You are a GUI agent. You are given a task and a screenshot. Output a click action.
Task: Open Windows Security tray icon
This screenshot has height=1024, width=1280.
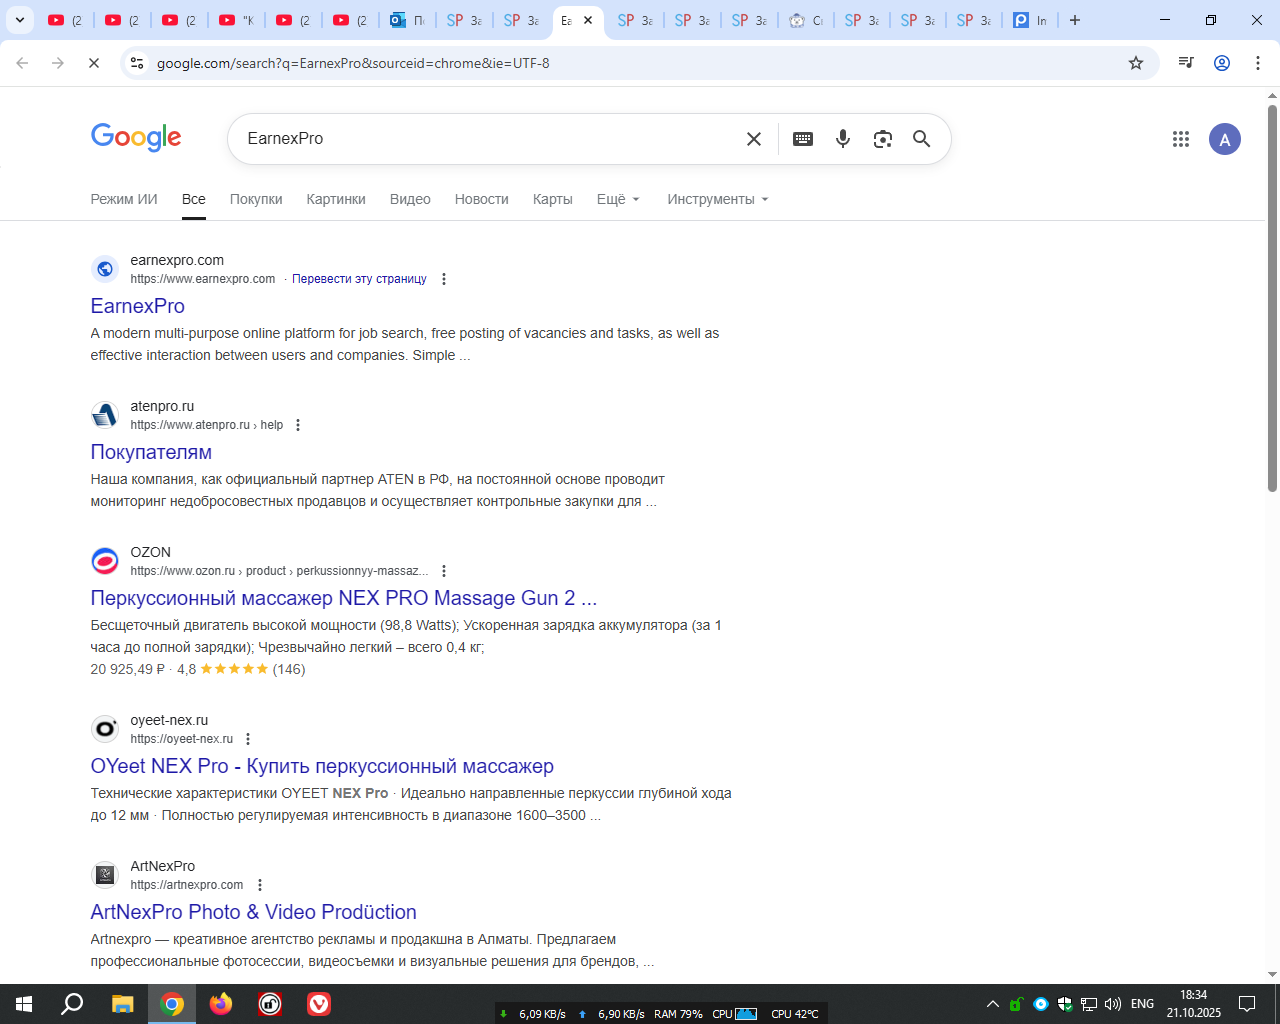pos(1065,1004)
